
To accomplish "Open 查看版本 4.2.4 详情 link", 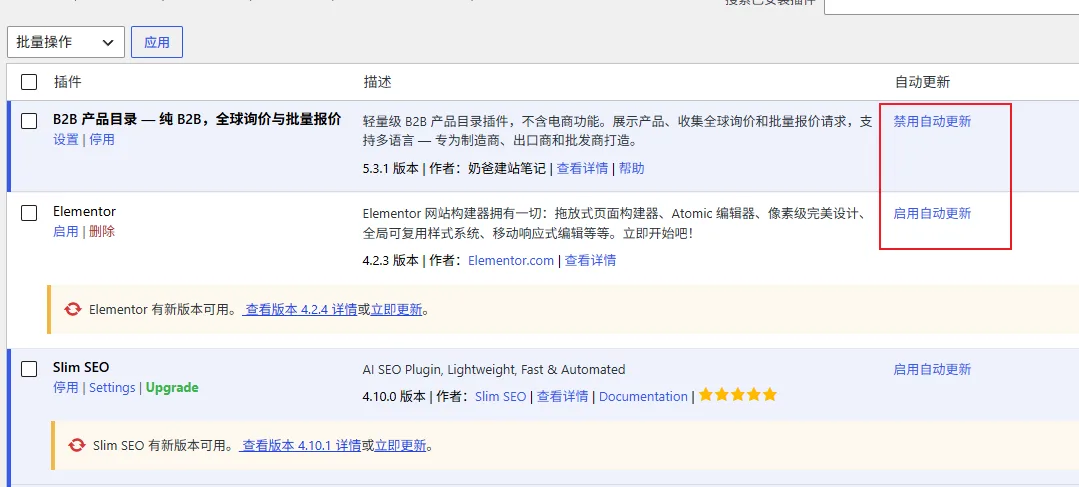I will (300, 310).
